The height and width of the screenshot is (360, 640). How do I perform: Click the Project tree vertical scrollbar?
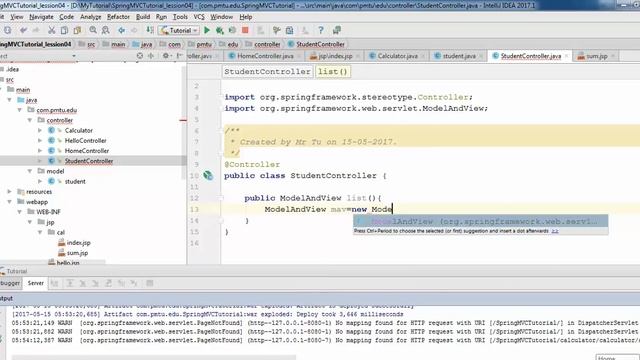pos(184,122)
